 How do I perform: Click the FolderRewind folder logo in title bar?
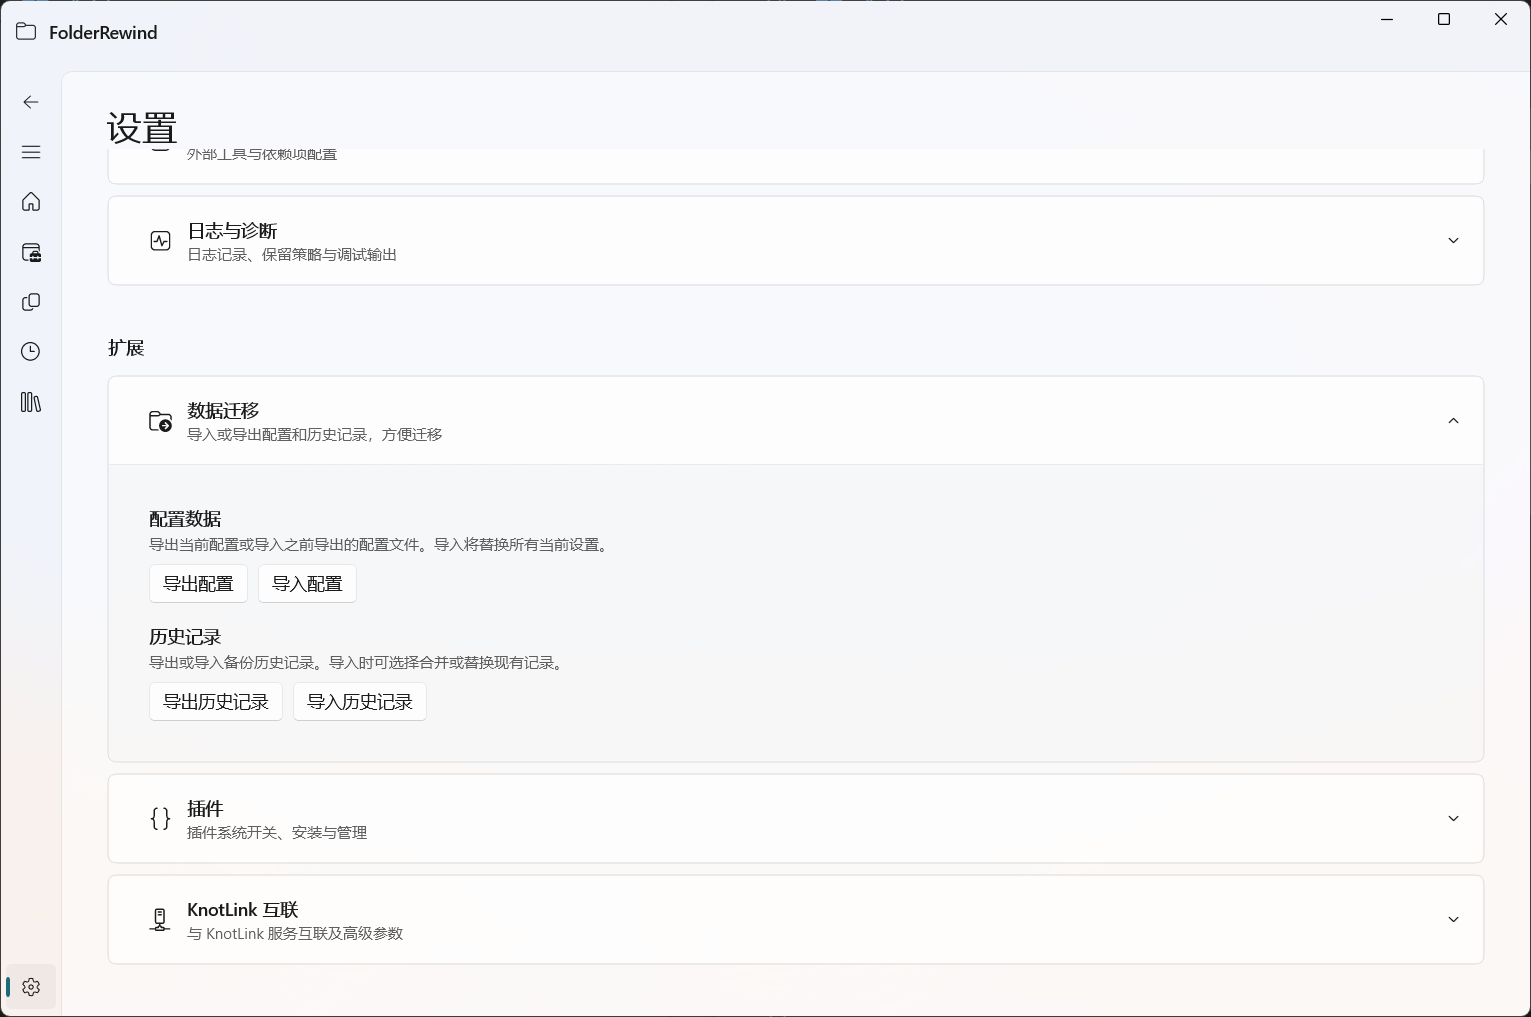(26, 31)
